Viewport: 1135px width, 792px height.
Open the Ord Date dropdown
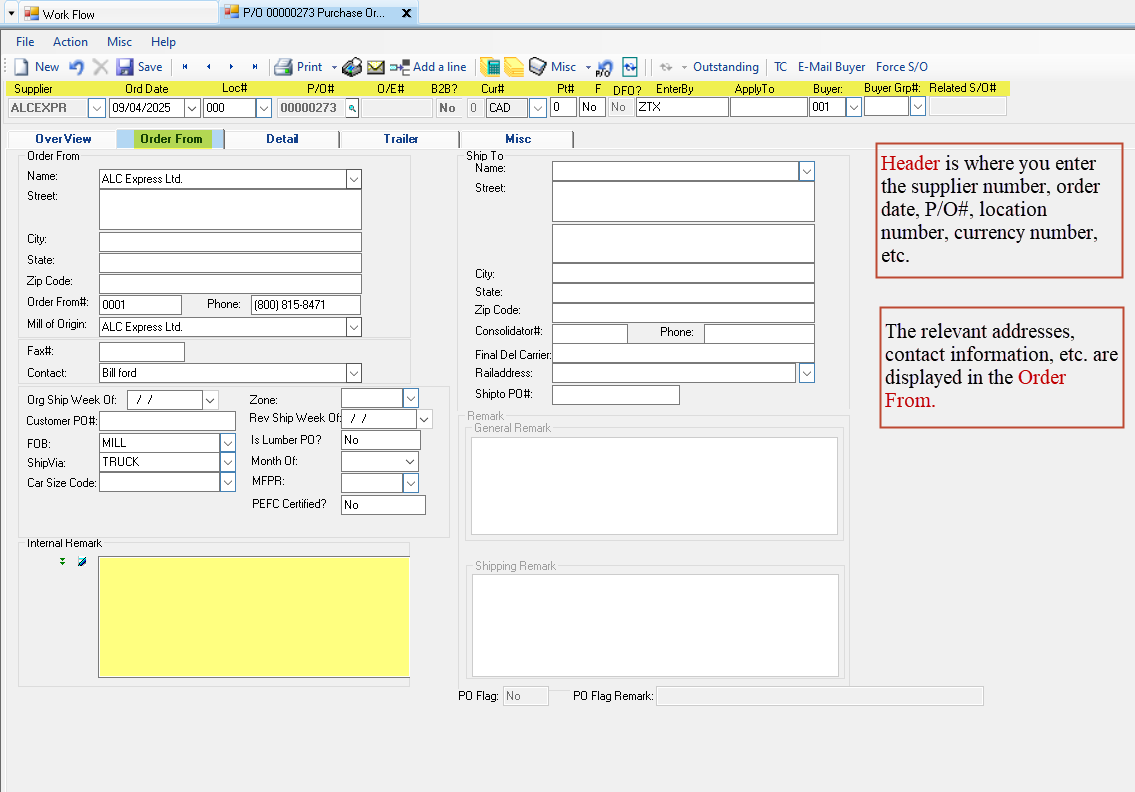pyautogui.click(x=190, y=107)
